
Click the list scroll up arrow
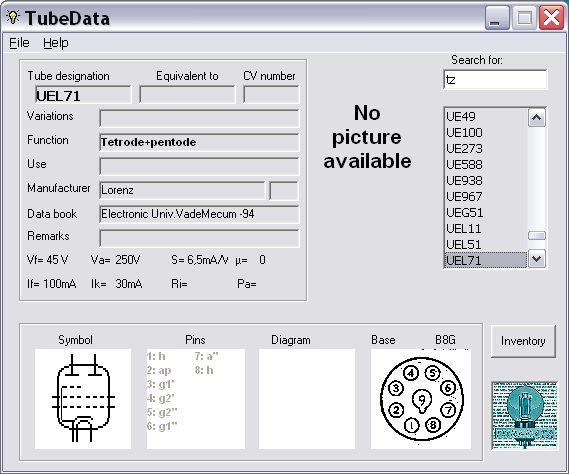(x=537, y=118)
